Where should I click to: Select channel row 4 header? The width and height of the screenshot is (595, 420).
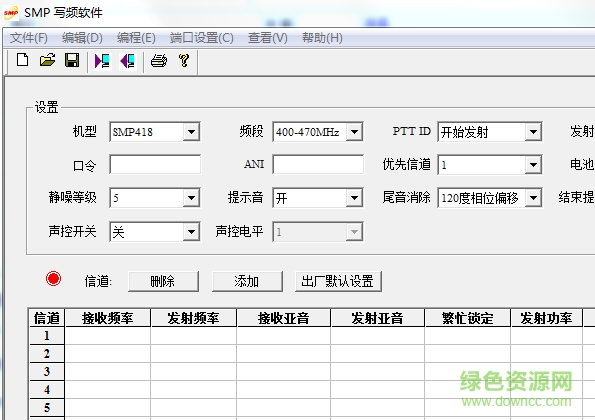[x=47, y=390]
